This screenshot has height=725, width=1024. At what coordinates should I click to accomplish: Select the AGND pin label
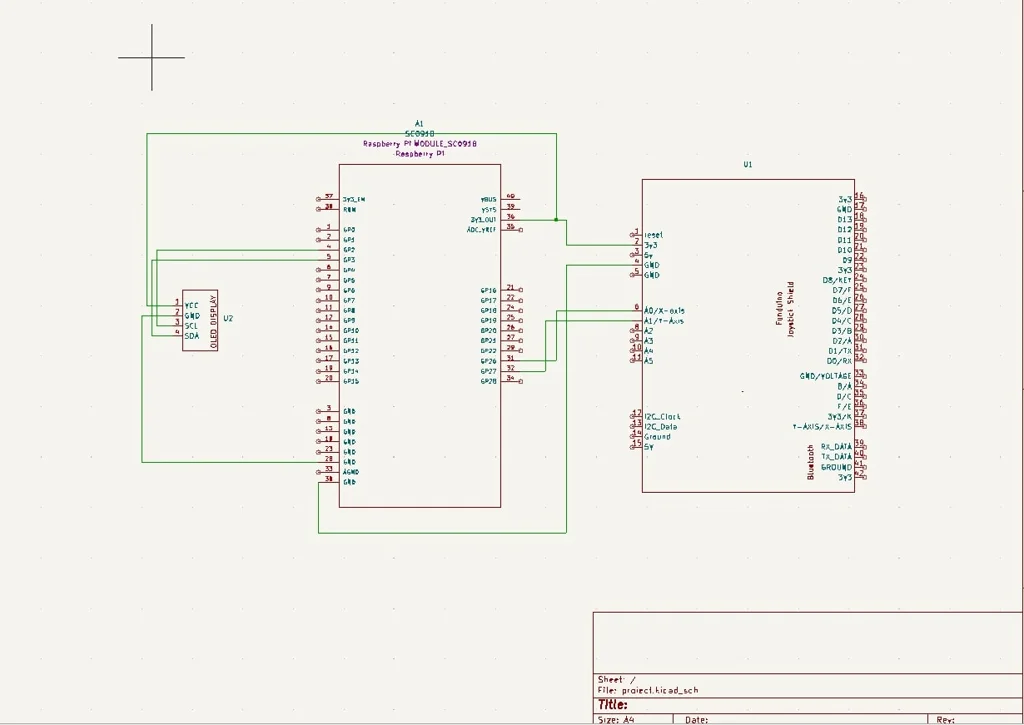tap(351, 472)
